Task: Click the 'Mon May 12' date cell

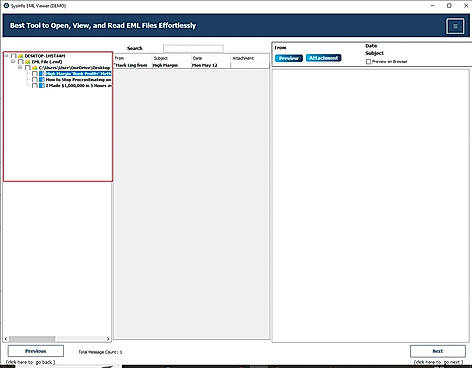Action: (x=211, y=65)
